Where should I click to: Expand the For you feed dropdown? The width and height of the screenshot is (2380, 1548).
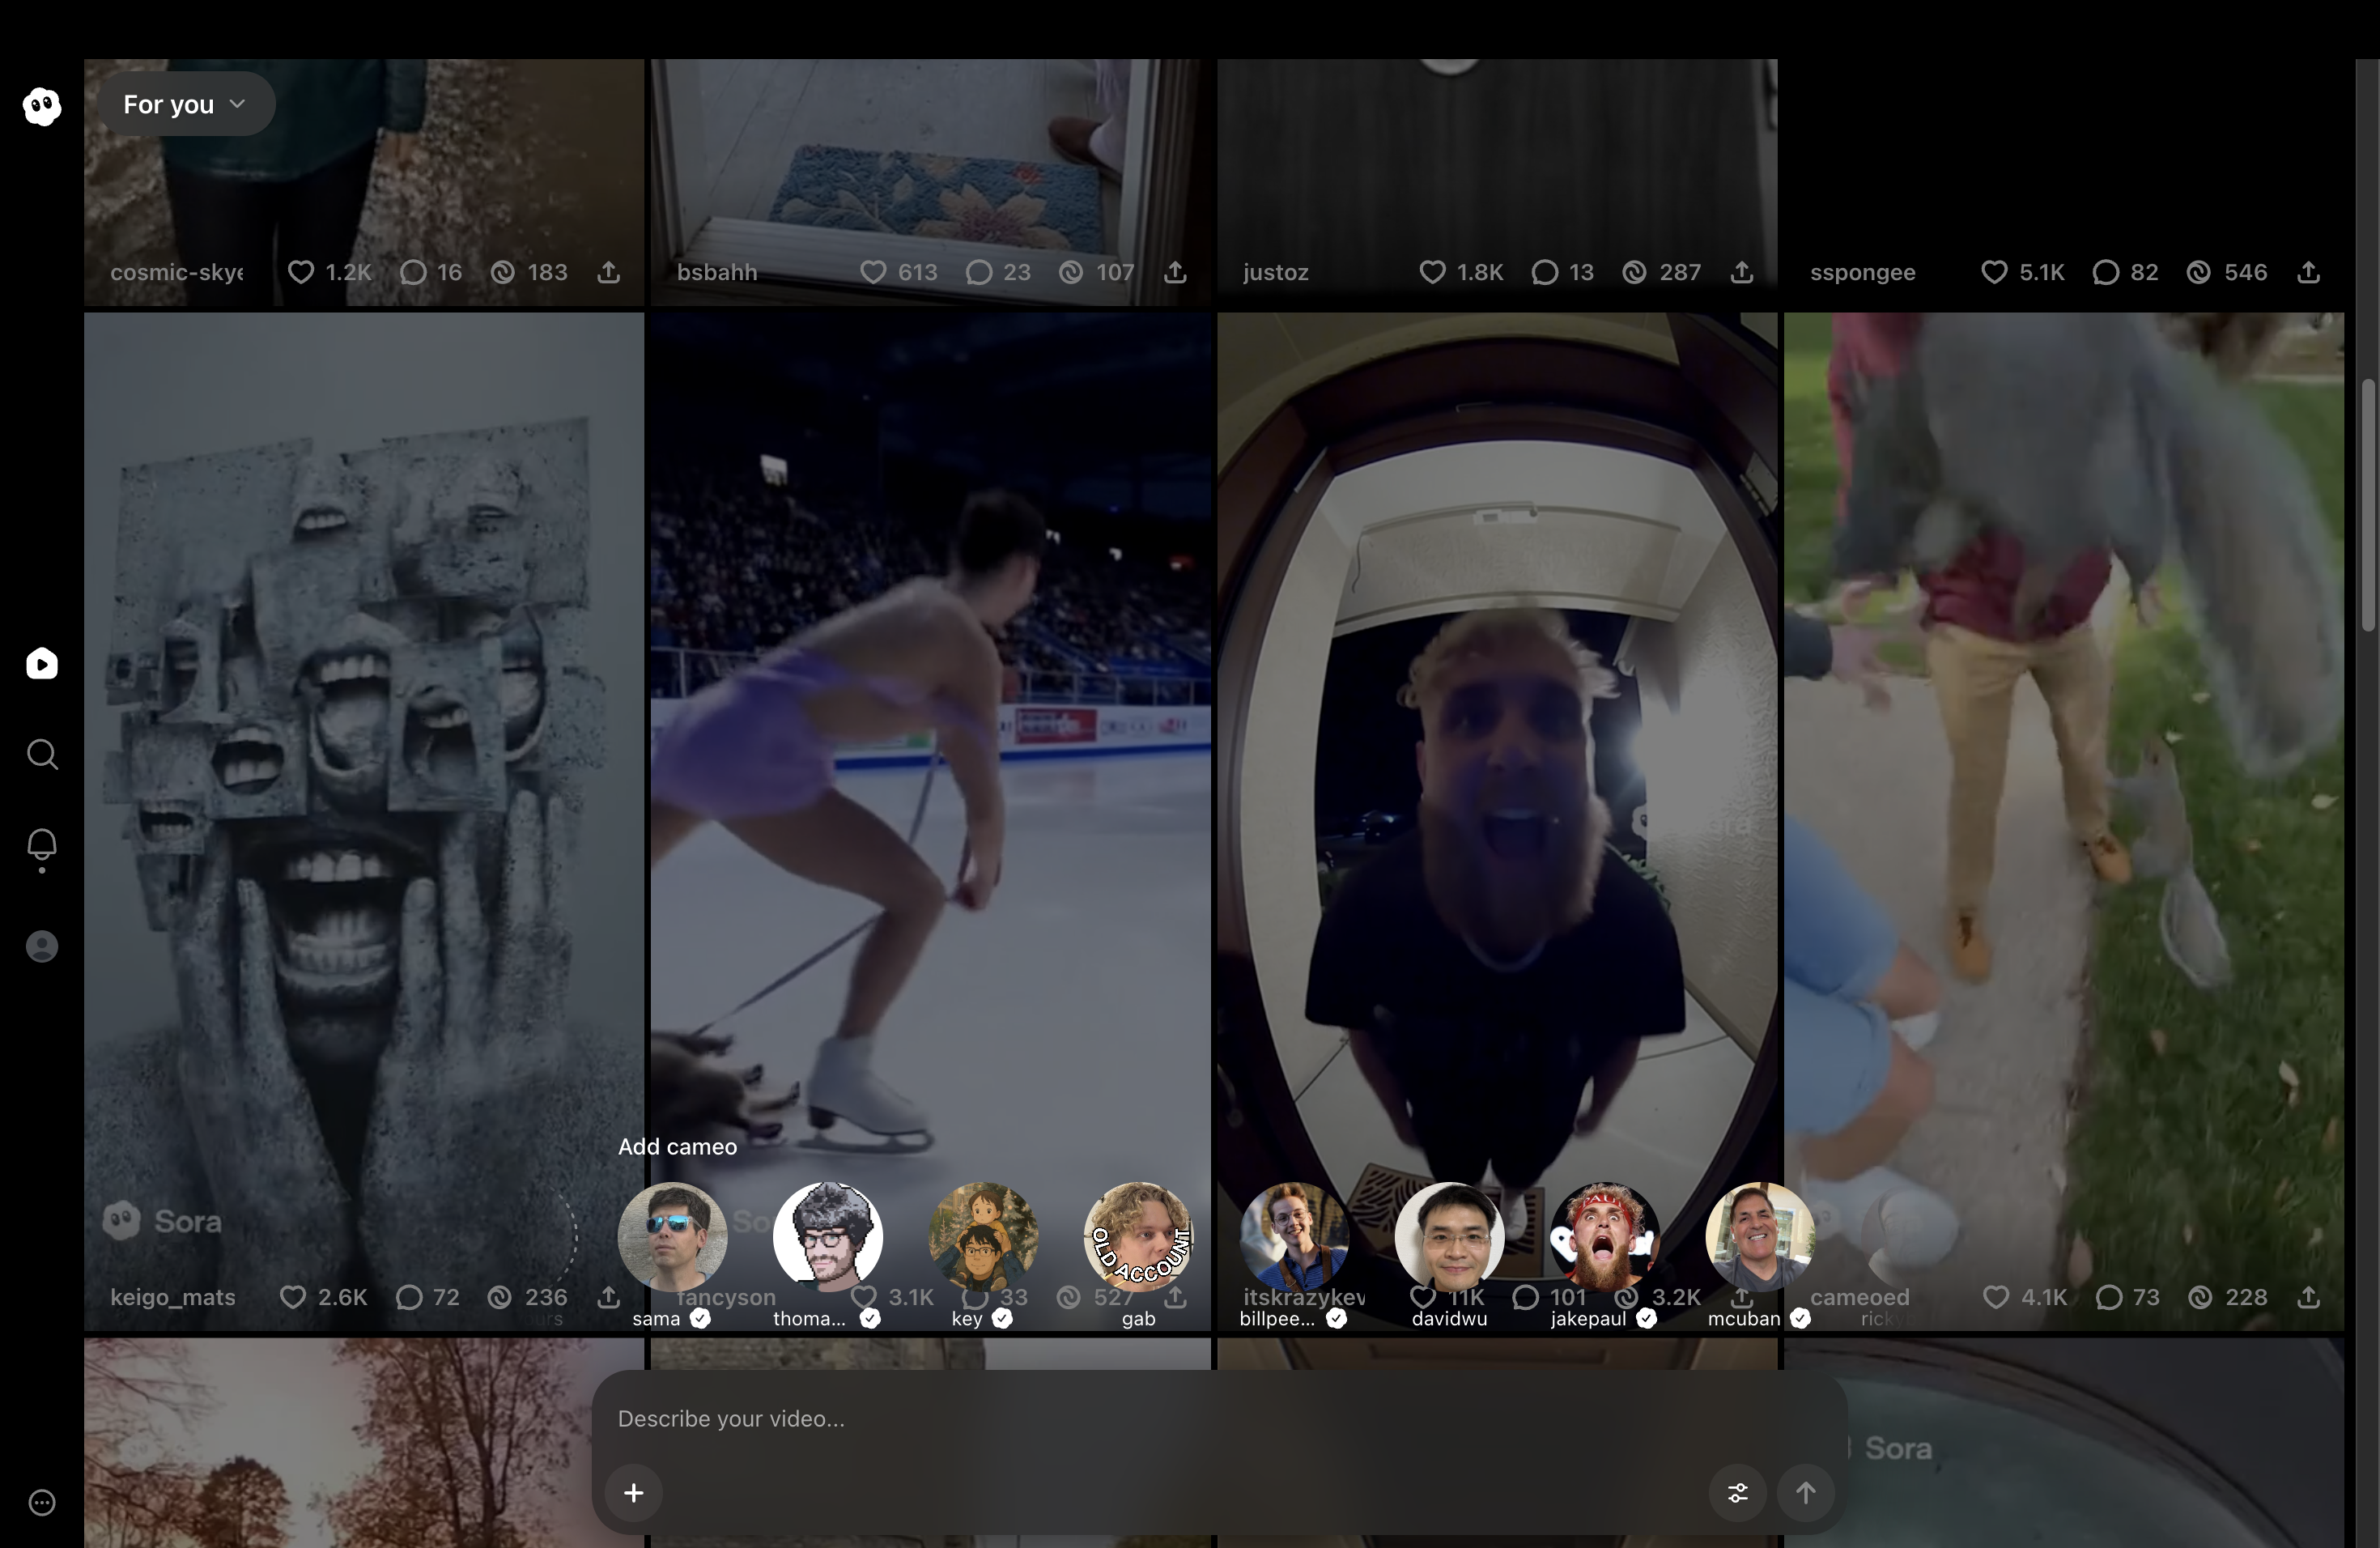185,104
